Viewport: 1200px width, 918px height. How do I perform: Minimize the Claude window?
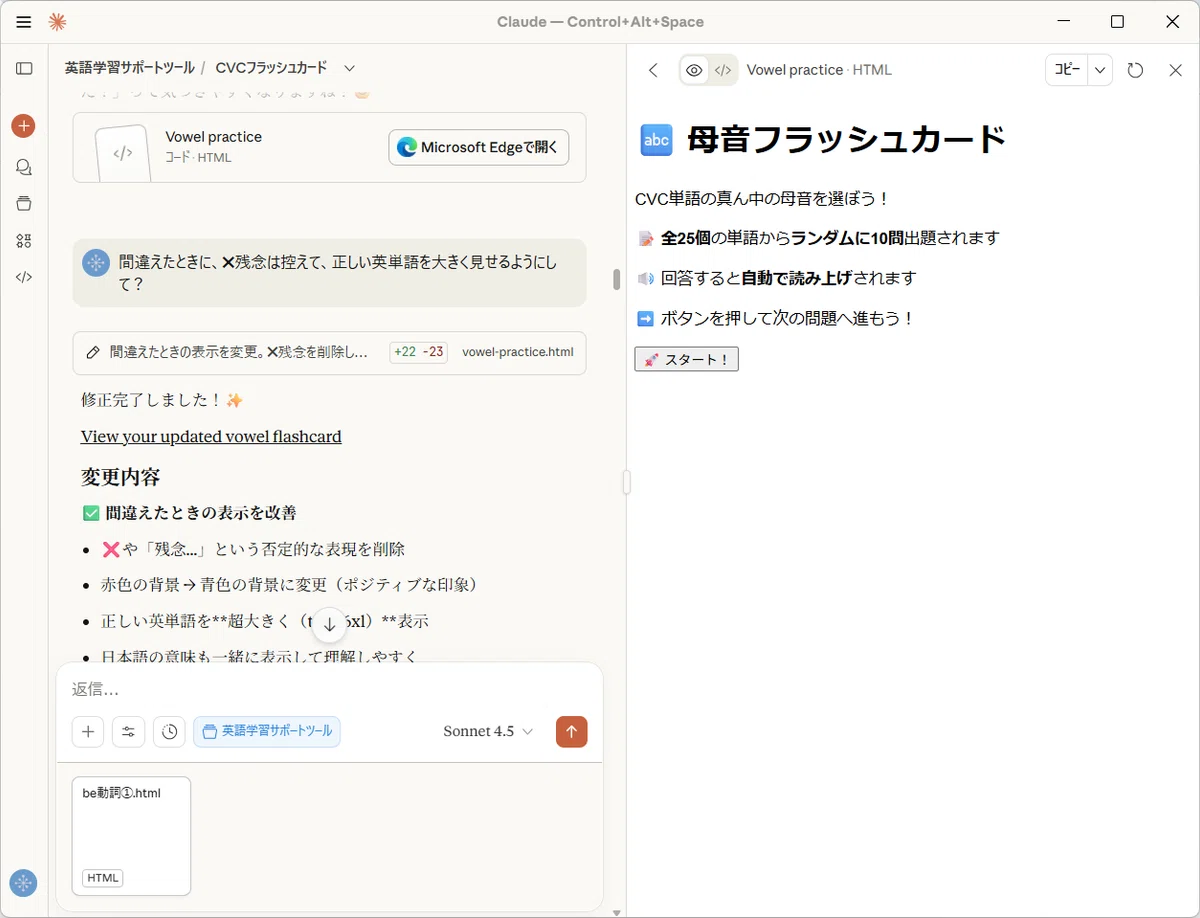tap(1062, 21)
